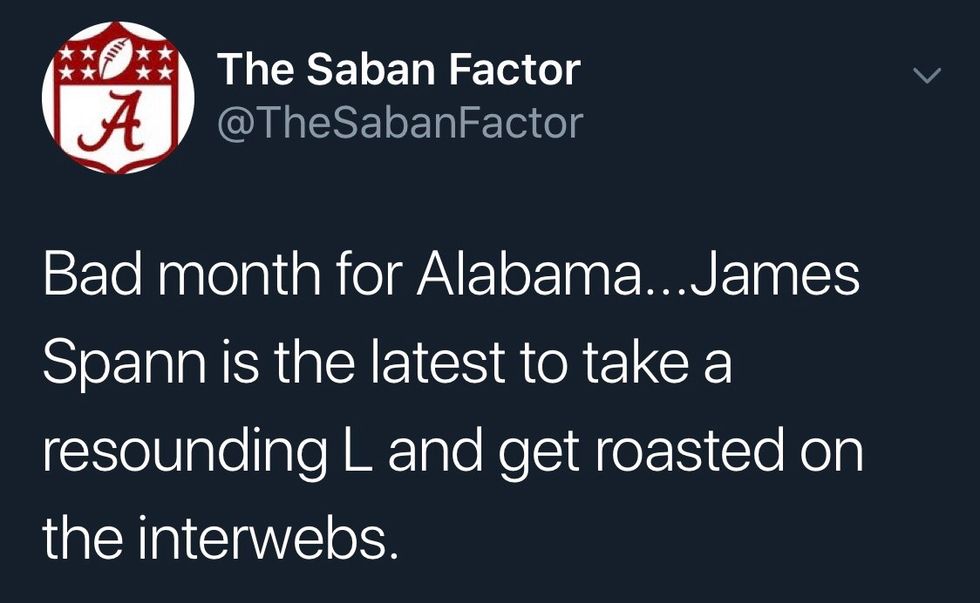The image size is (980, 603).
Task: Click the stars left of the avatar football
Action: 78,63
